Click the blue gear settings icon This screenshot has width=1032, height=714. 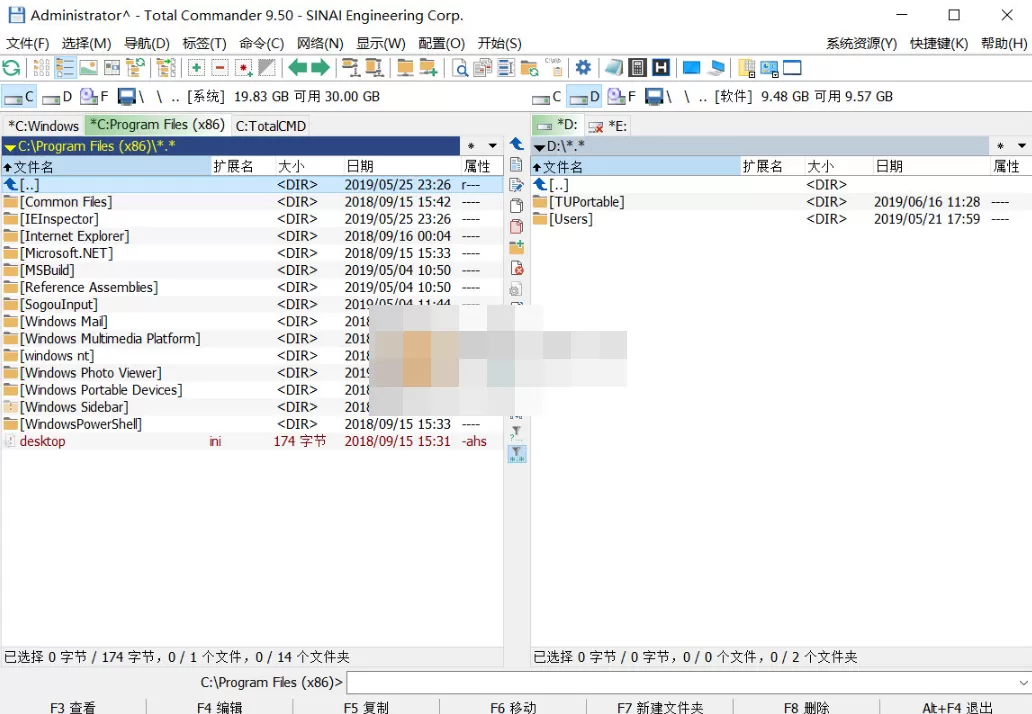pos(583,68)
